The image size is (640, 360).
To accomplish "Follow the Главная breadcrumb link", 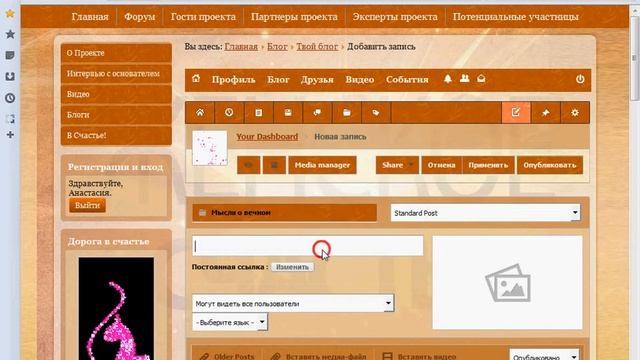I will 241,47.
